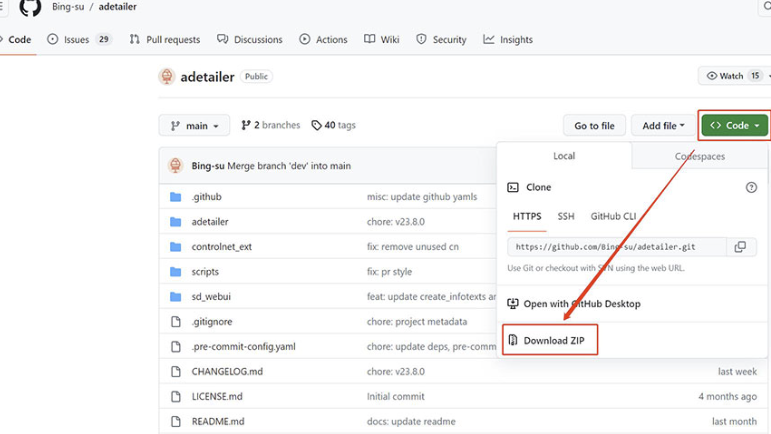Viewport: 771px width, 434px height.
Task: Open the Actions tab
Action: (323, 39)
